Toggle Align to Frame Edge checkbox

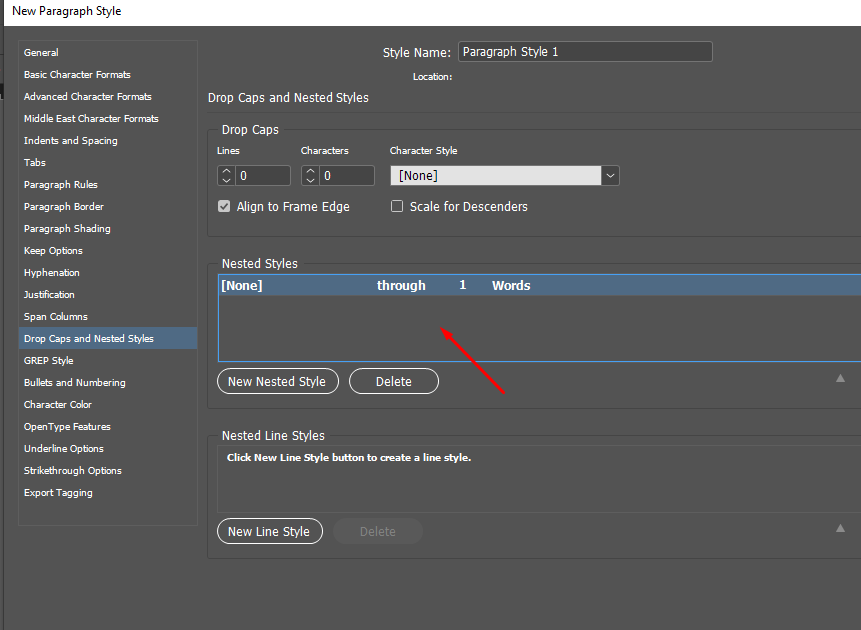click(x=224, y=207)
